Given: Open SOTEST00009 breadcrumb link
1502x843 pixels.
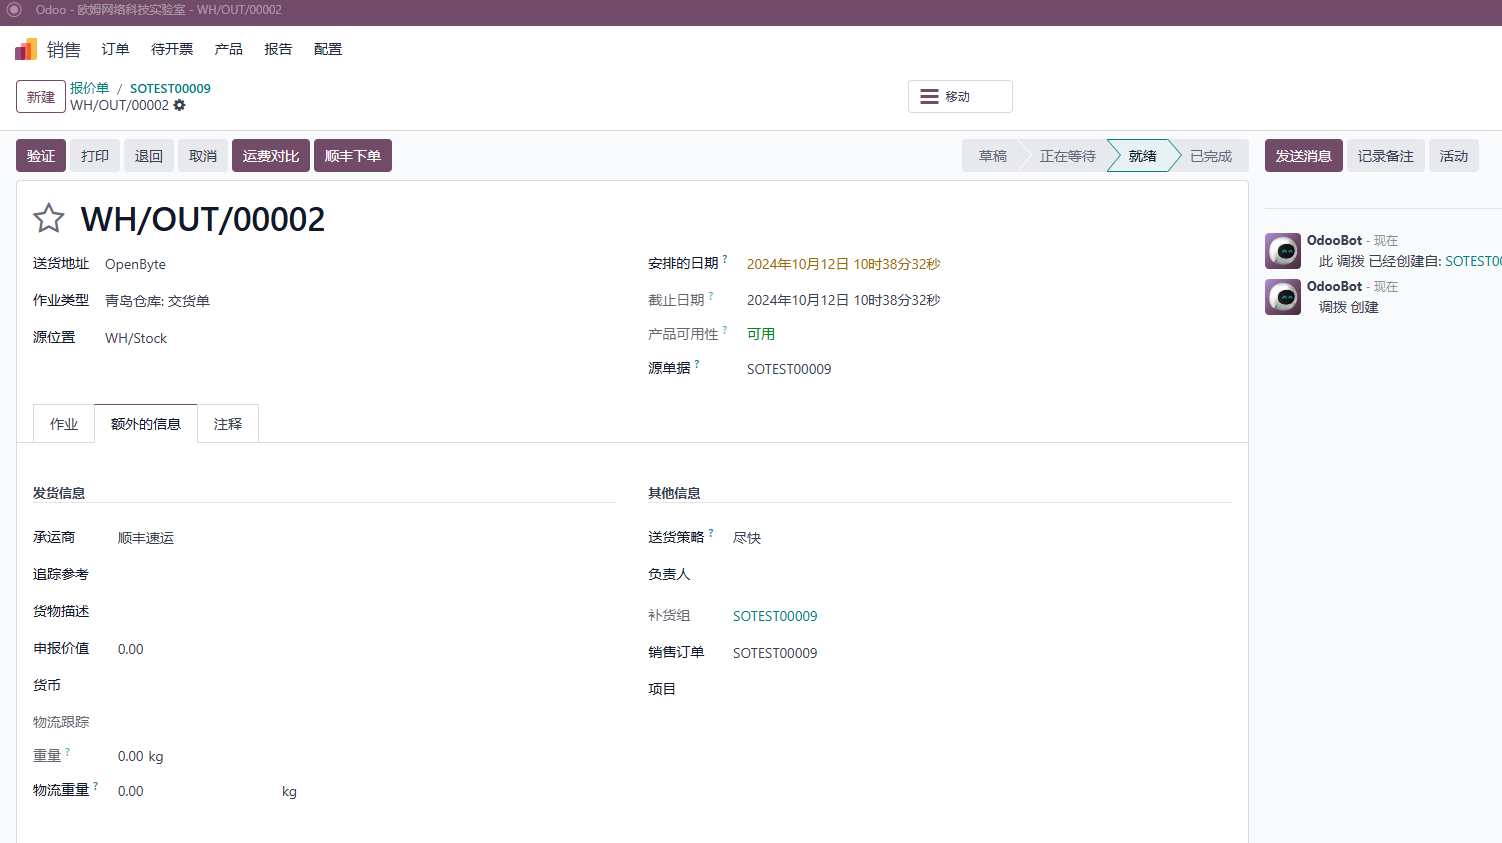Looking at the screenshot, I should (170, 88).
